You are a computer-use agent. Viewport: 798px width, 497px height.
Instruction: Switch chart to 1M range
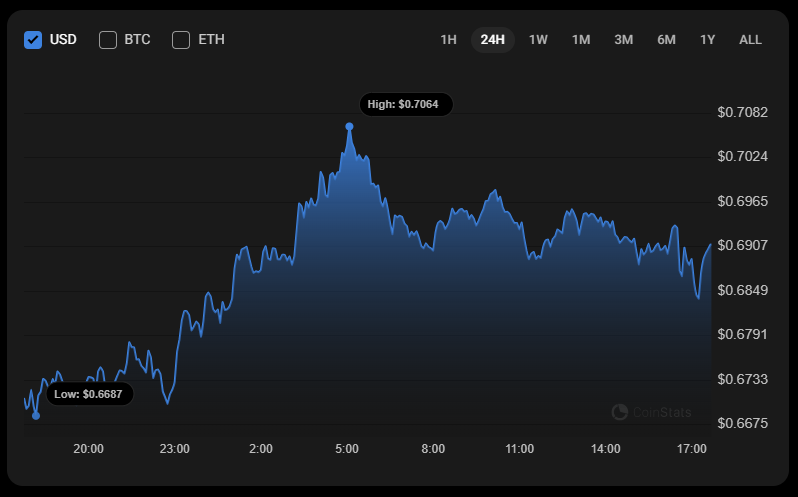pos(581,40)
